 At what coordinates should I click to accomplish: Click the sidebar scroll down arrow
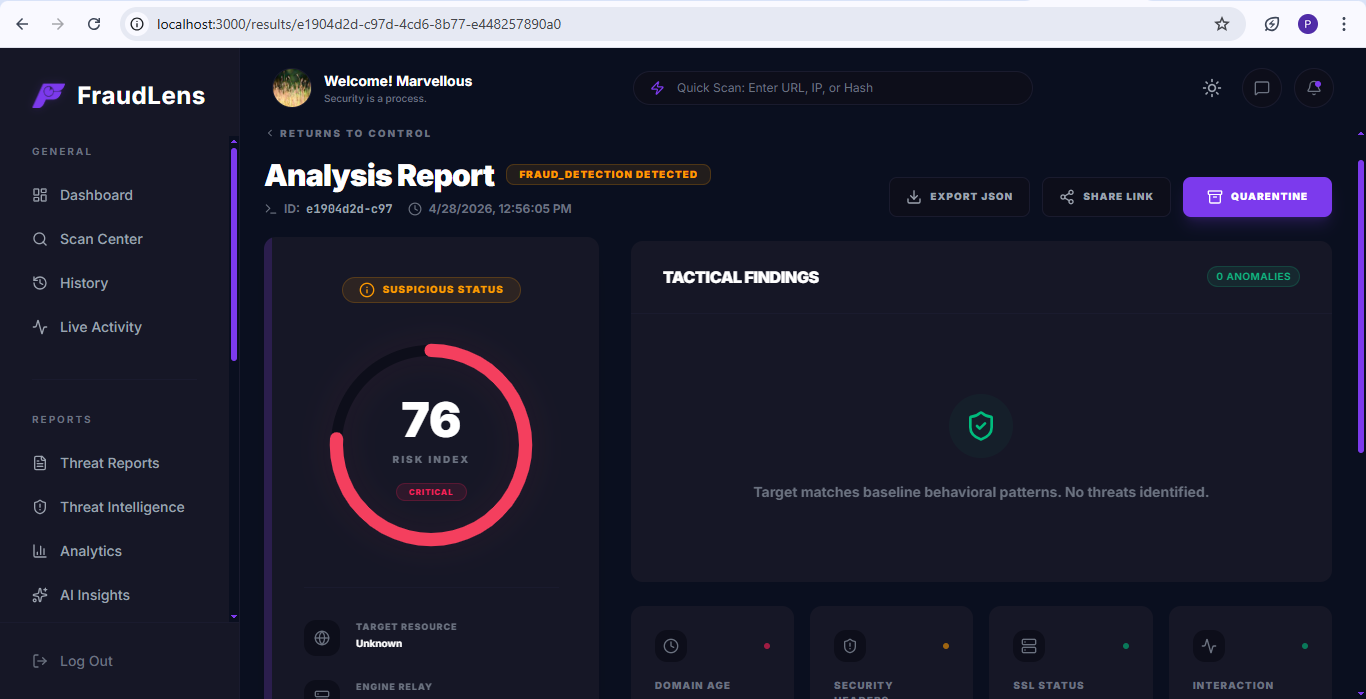[x=234, y=617]
